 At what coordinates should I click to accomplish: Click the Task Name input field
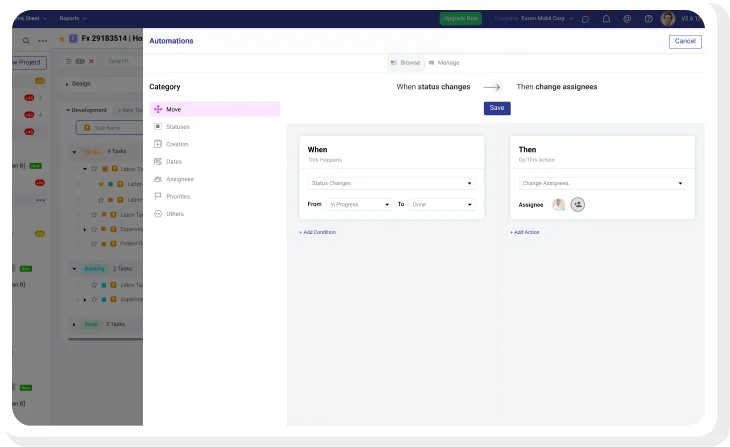pos(109,128)
